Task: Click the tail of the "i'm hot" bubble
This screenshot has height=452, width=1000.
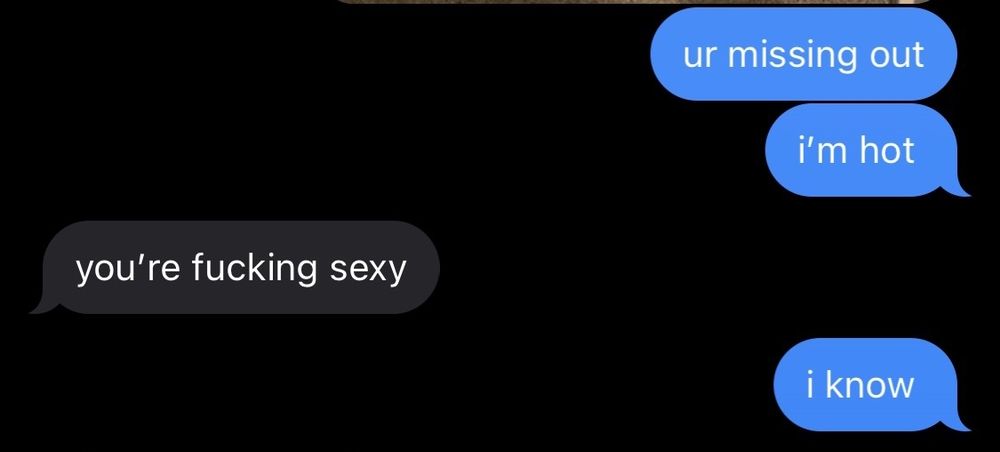Action: pos(960,188)
